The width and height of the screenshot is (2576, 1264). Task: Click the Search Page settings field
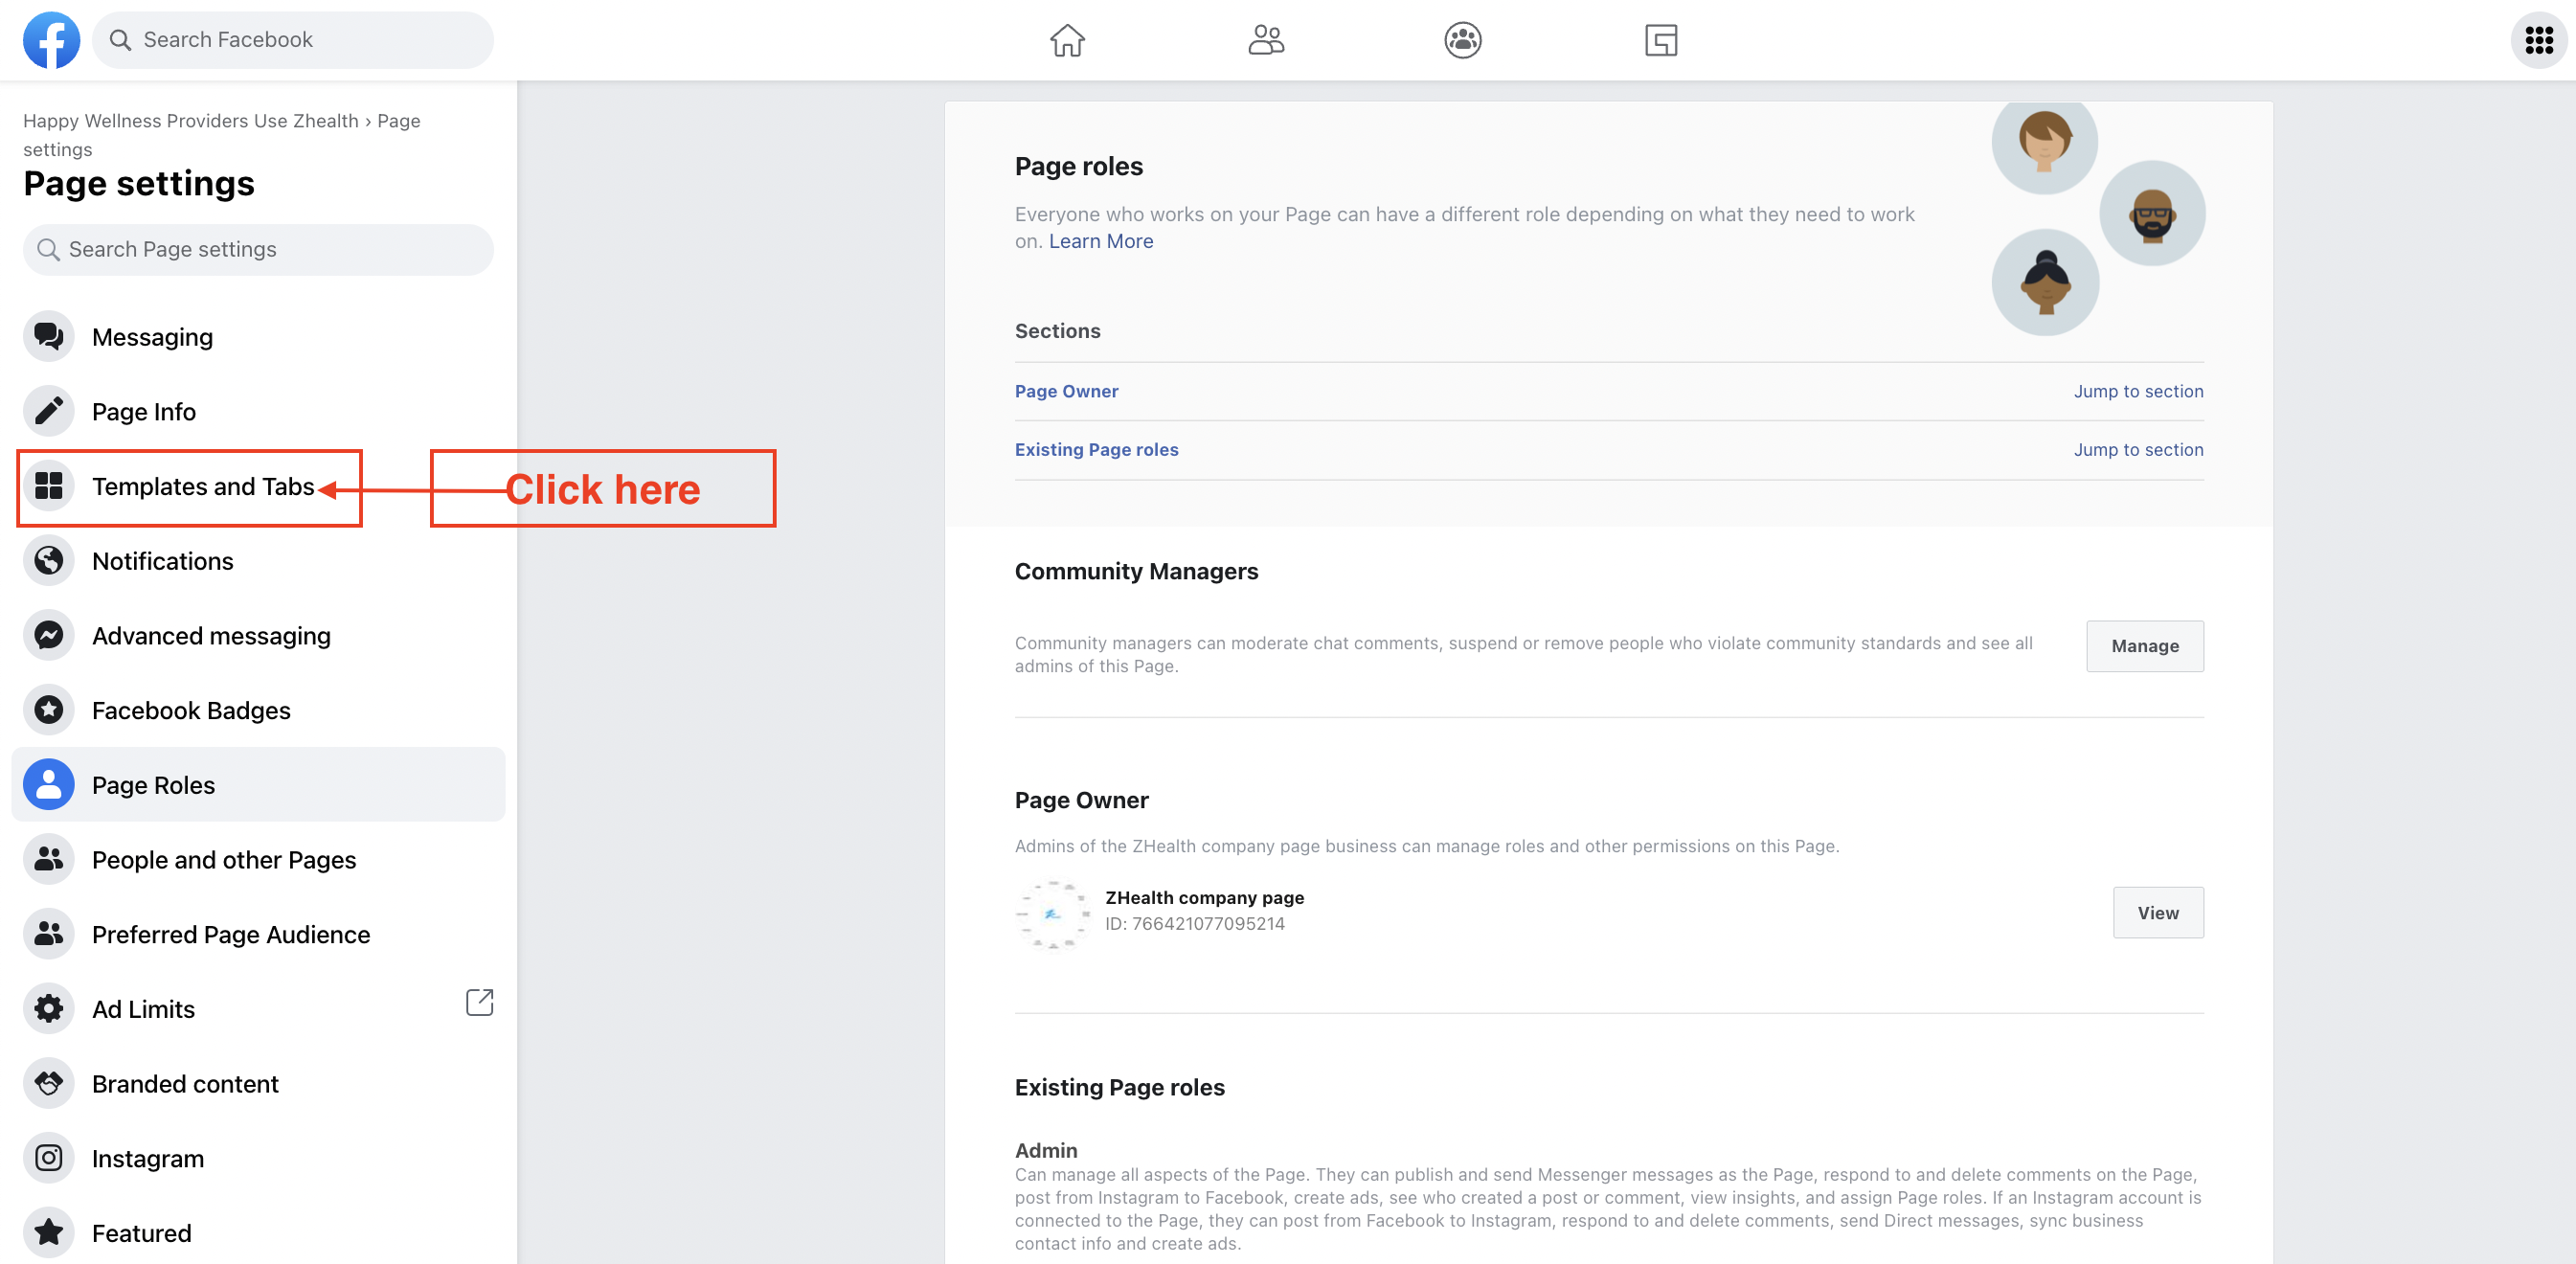tap(258, 249)
